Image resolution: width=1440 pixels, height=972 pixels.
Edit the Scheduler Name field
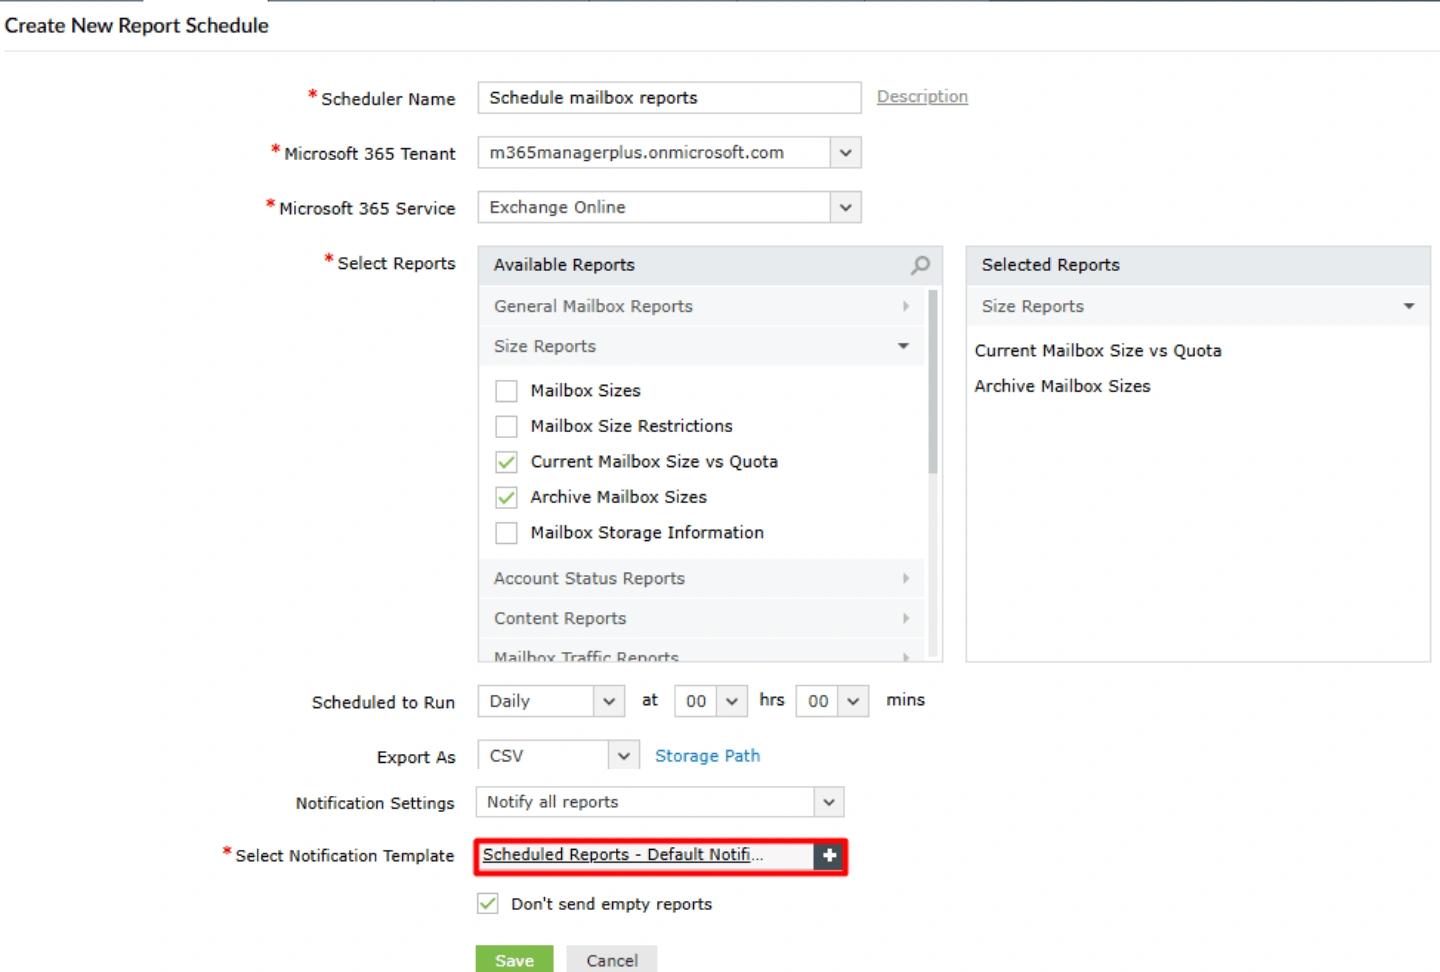pos(669,97)
